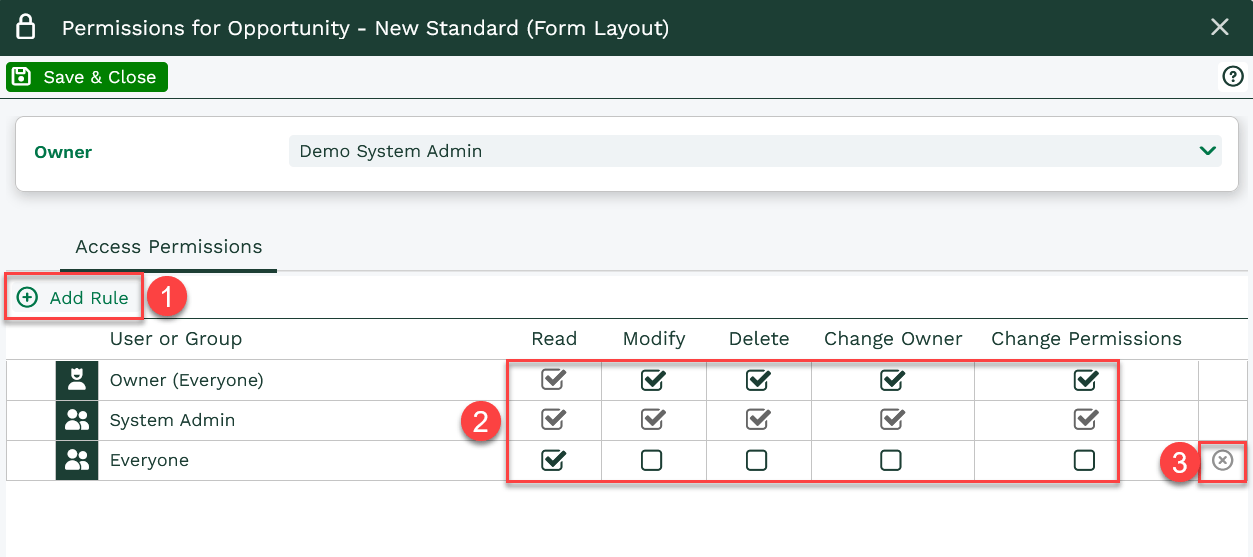This screenshot has width=1253, height=557.
Task: Click the 'Modify' column header
Action: tap(654, 339)
